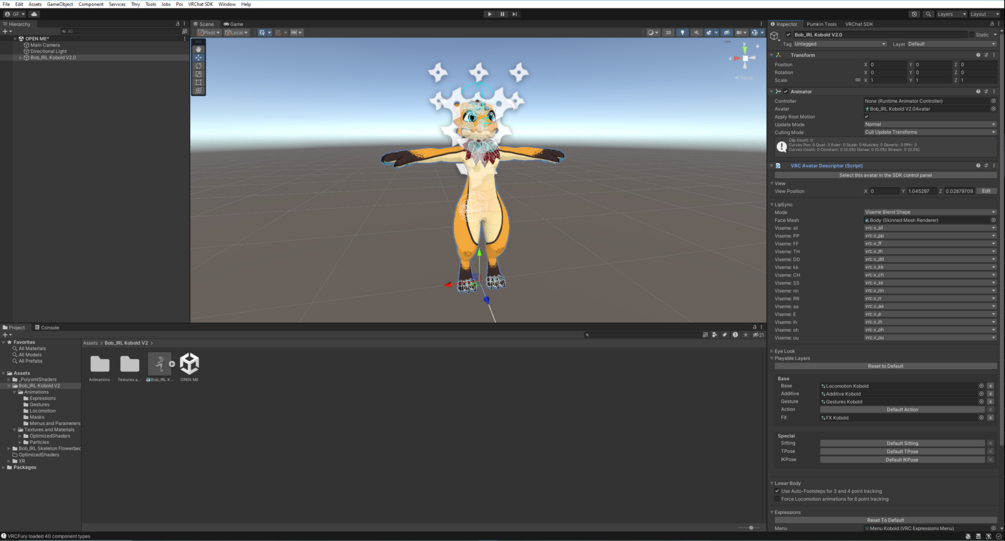1005x541 pixels.
Task: Click the red X axis of orientation gizmo
Action: (735, 58)
